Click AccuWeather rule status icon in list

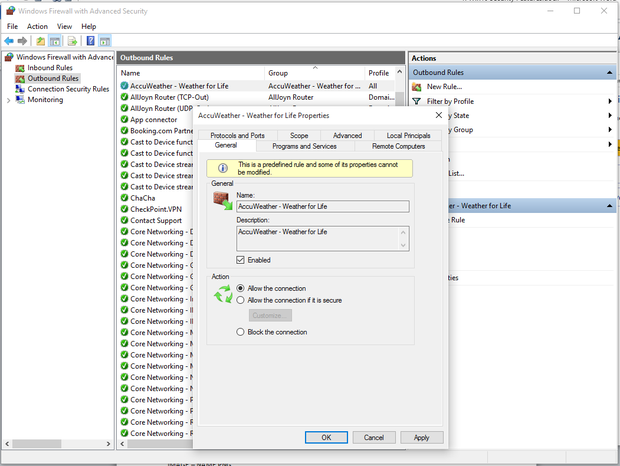[x=124, y=86]
